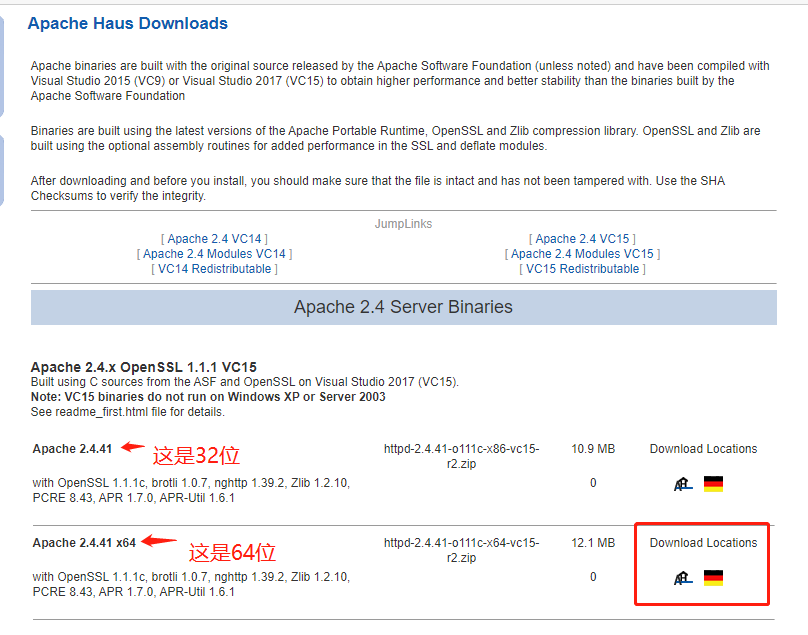The image size is (808, 635).
Task: Click the Apache 2.4.41 32-bit title
Action: pyautogui.click(x=72, y=449)
